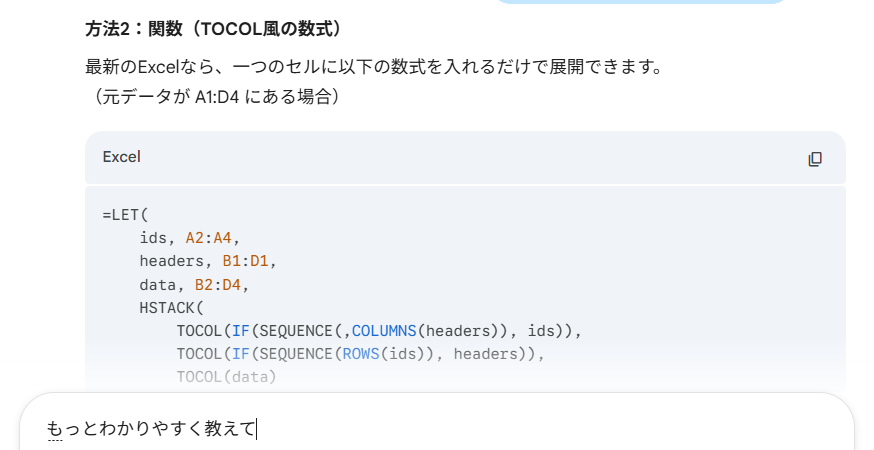
Task: Click the B2:D4 range in code
Action: point(218,284)
